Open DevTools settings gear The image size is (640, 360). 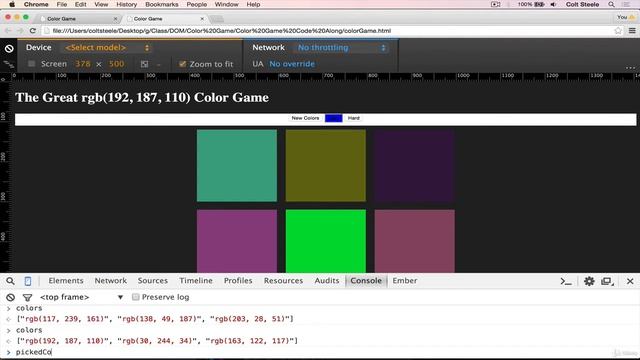589,281
